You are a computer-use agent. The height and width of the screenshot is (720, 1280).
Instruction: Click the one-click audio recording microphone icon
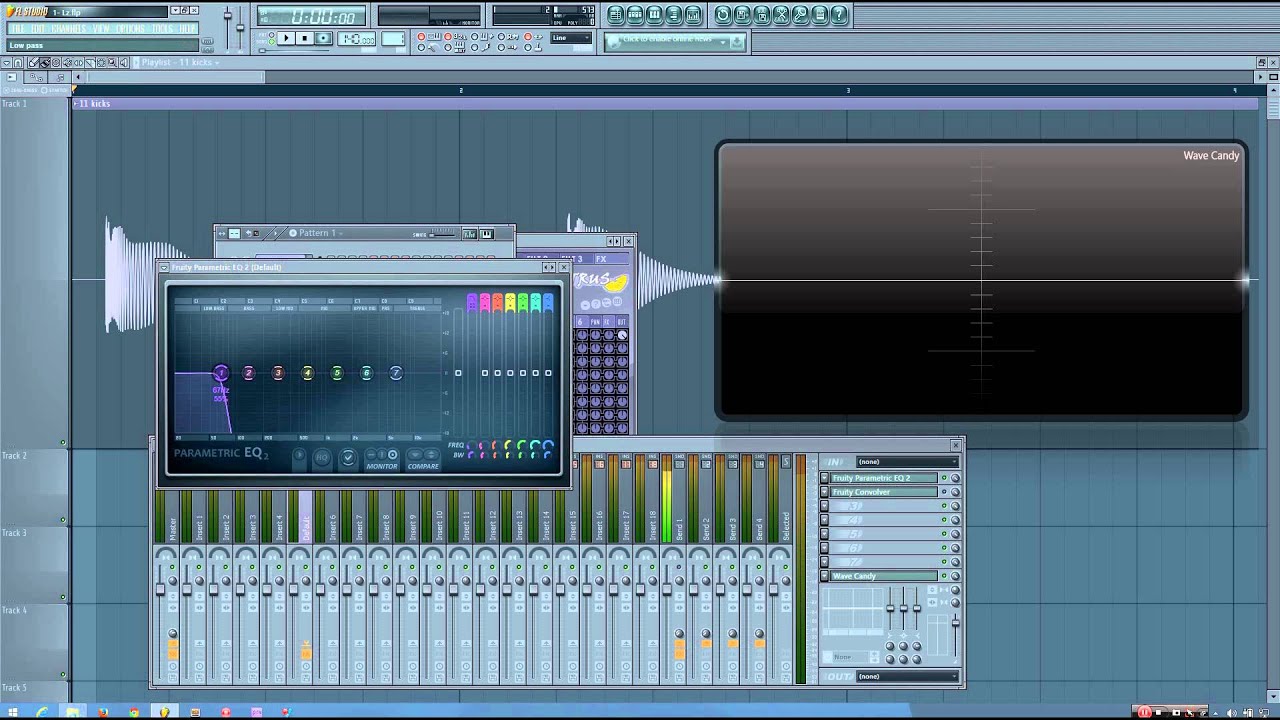[801, 14]
